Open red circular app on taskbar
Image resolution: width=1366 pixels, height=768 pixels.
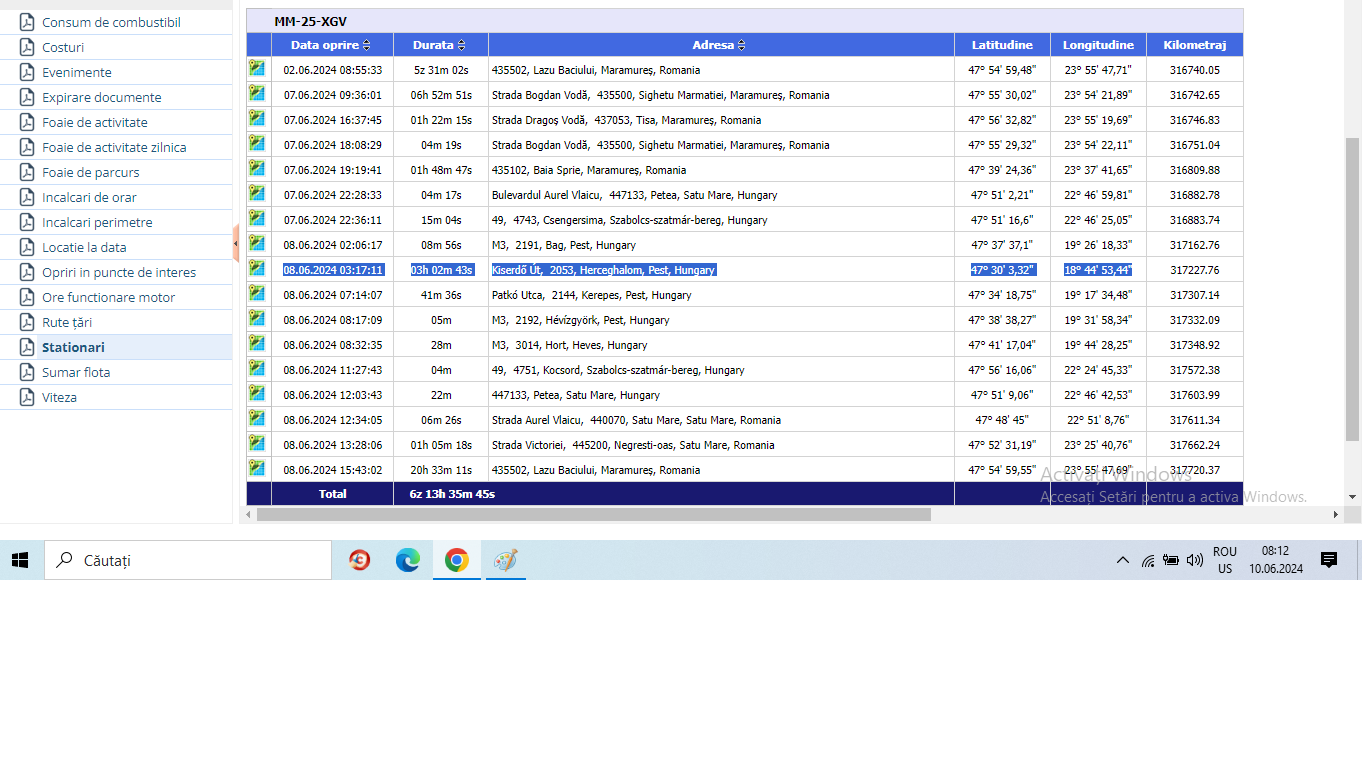pos(359,560)
